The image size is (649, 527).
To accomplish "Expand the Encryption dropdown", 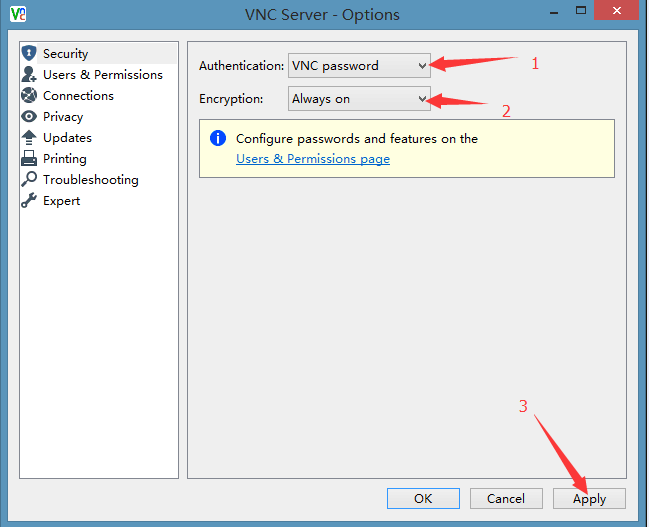I will pos(360,99).
